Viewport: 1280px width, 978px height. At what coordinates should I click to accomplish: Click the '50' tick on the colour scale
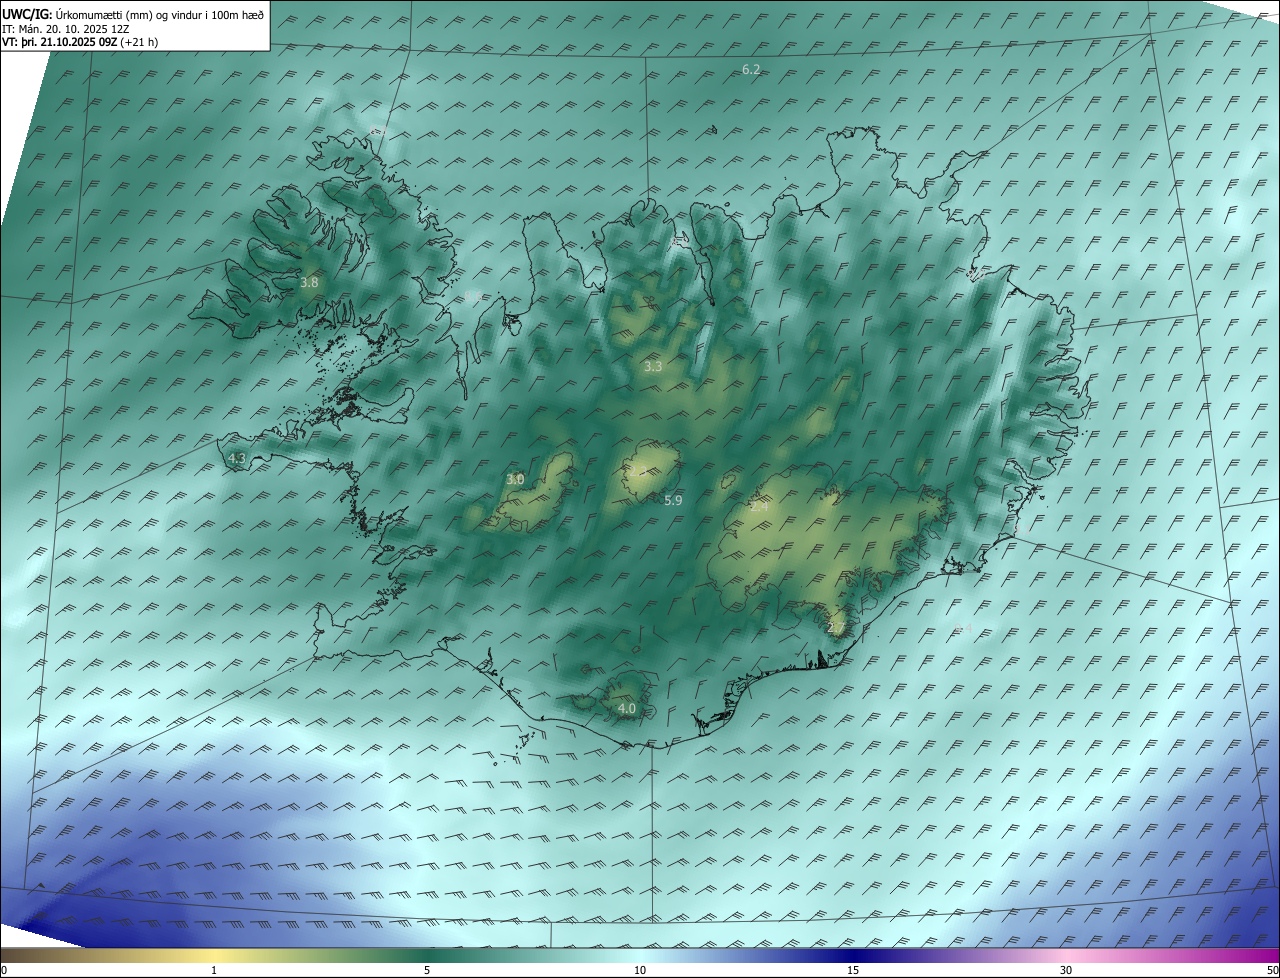click(x=1272, y=970)
